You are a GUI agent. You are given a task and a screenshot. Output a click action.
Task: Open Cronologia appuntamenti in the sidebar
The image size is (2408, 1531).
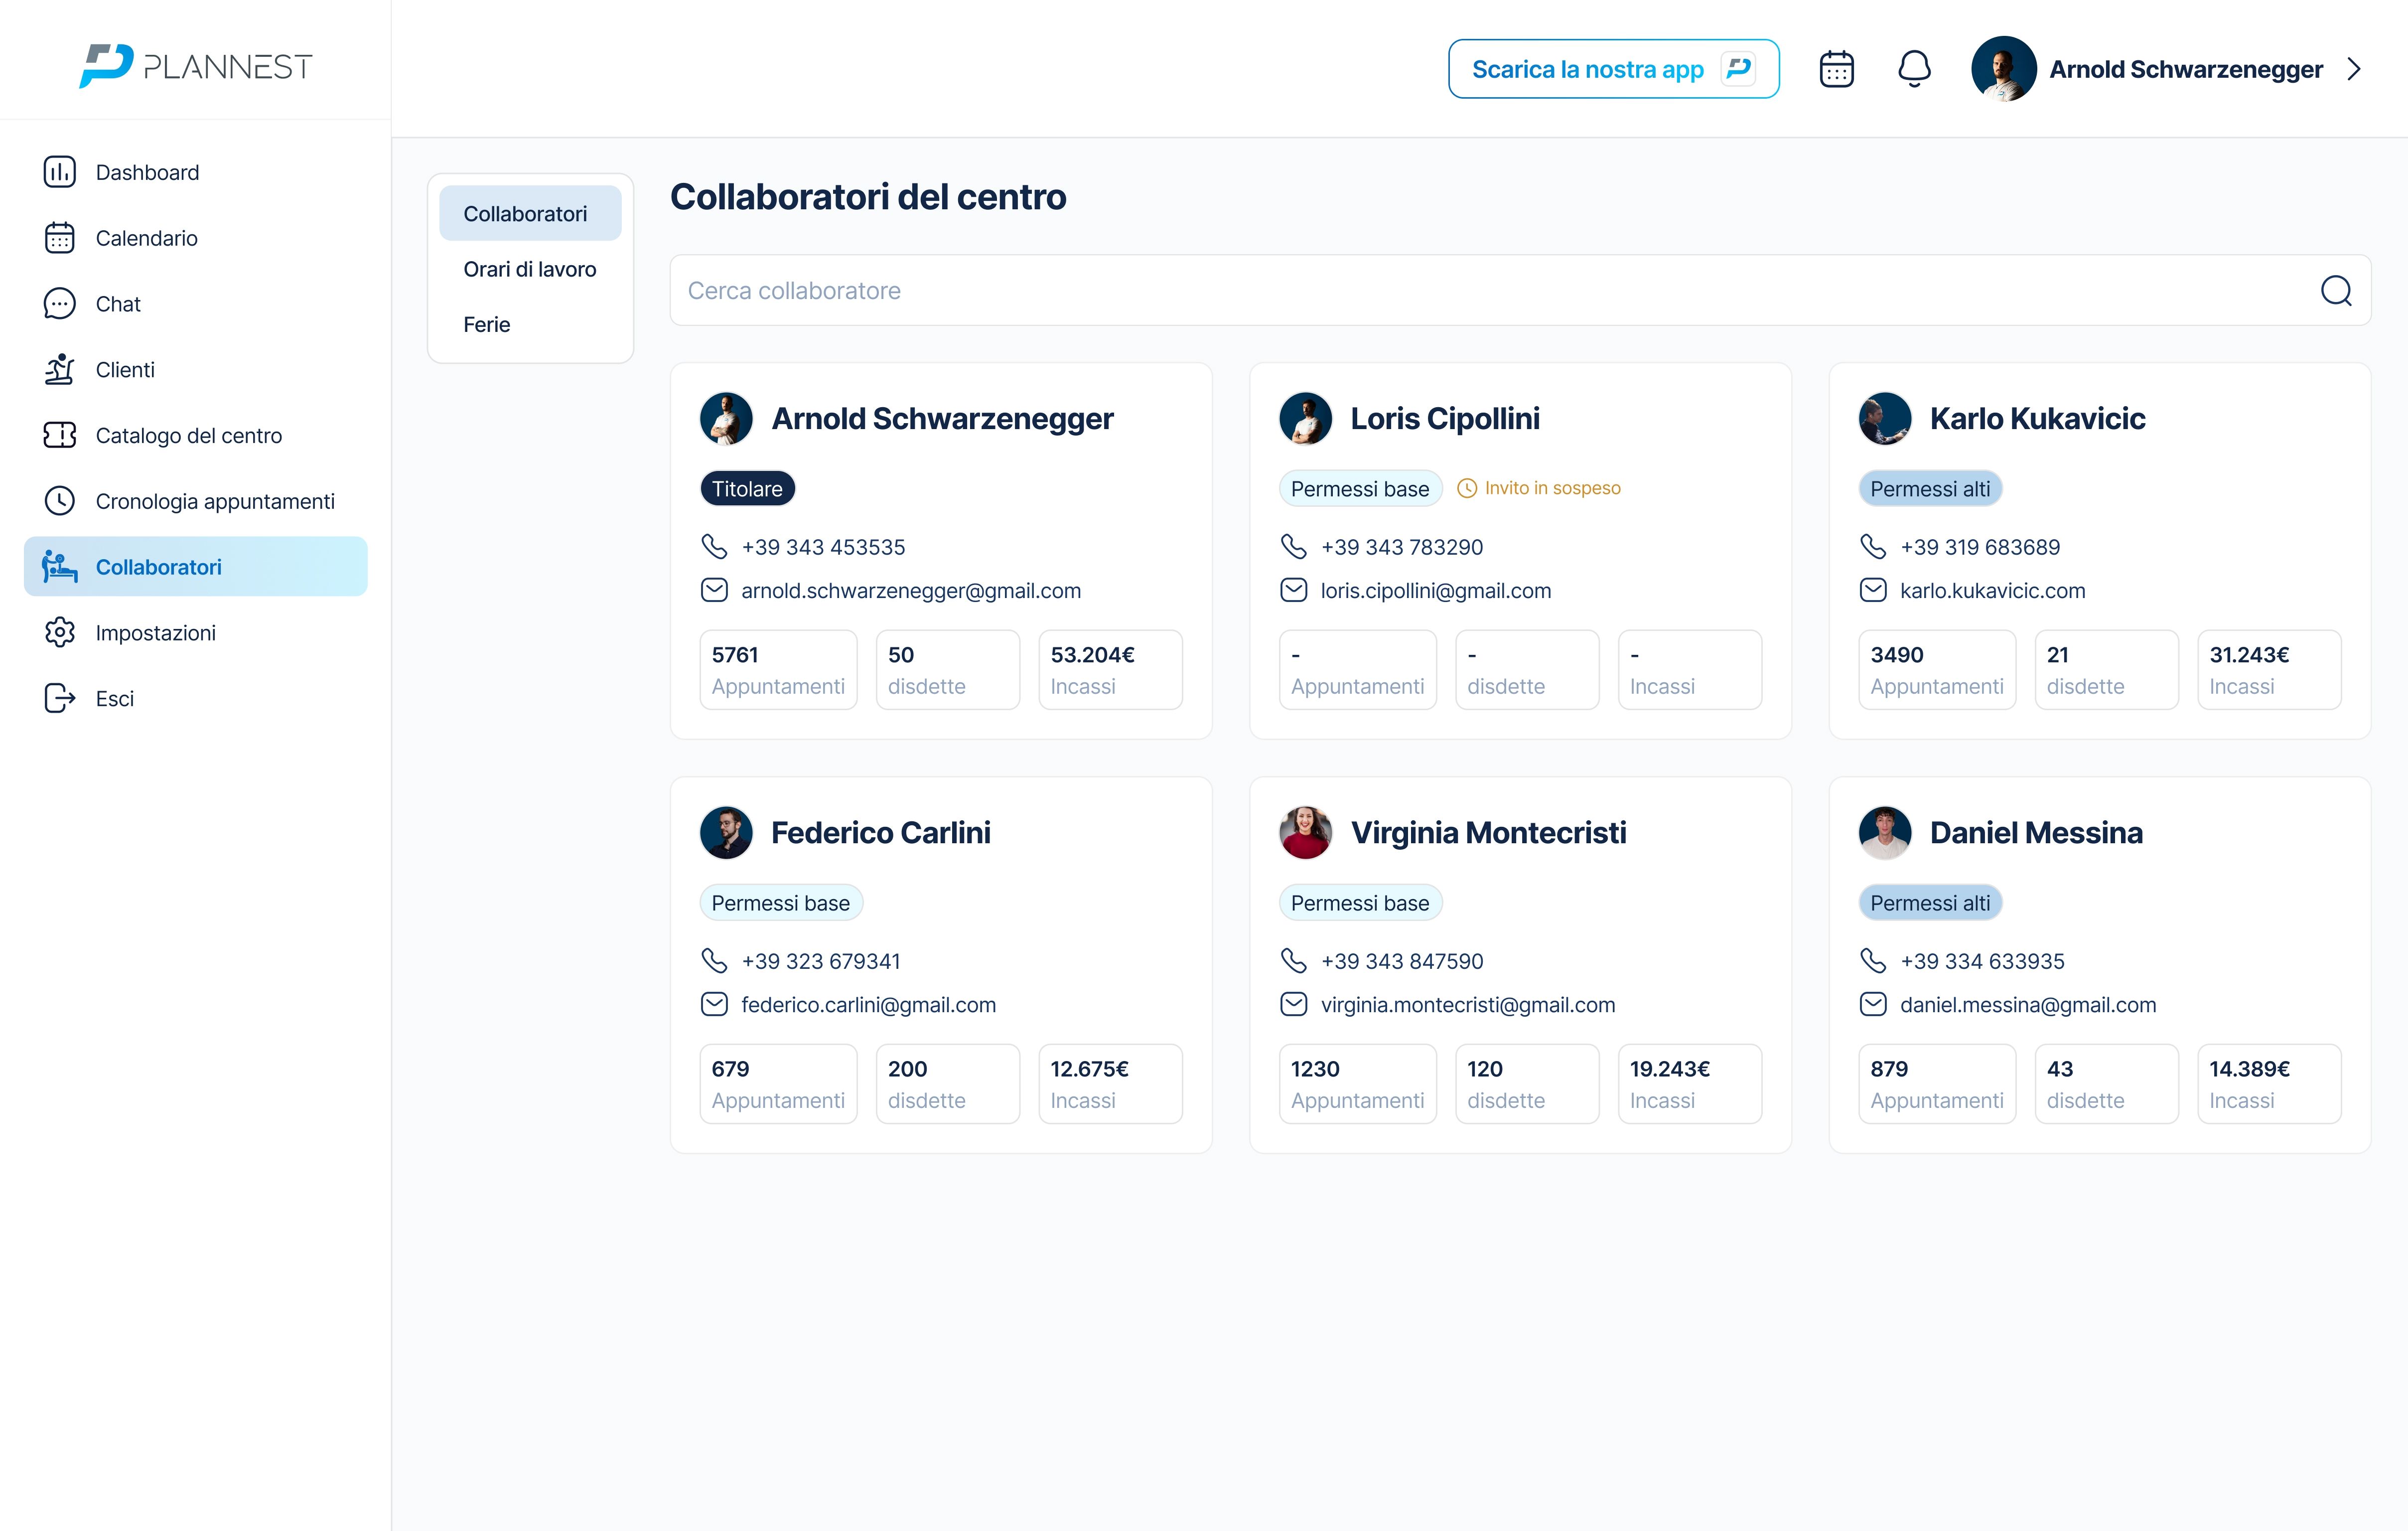214,501
